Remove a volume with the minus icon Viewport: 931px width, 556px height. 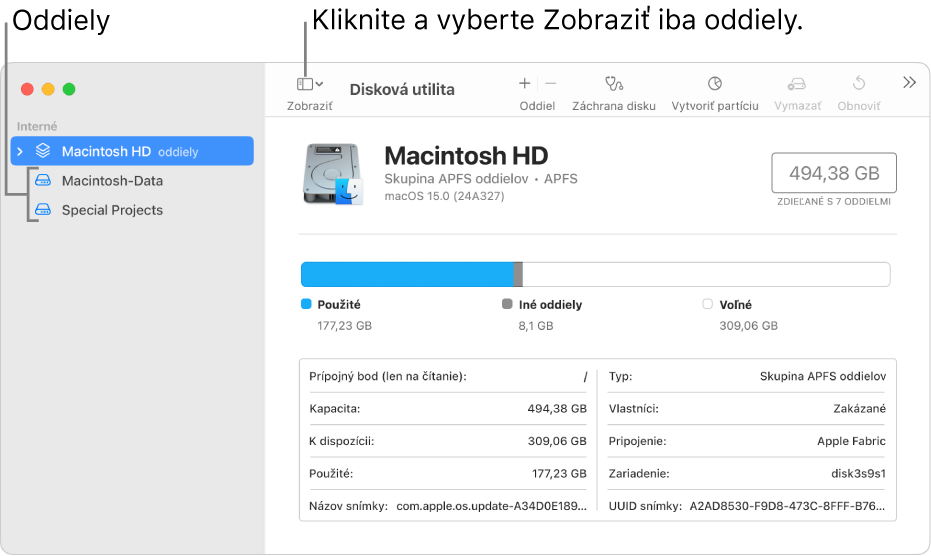(x=550, y=84)
